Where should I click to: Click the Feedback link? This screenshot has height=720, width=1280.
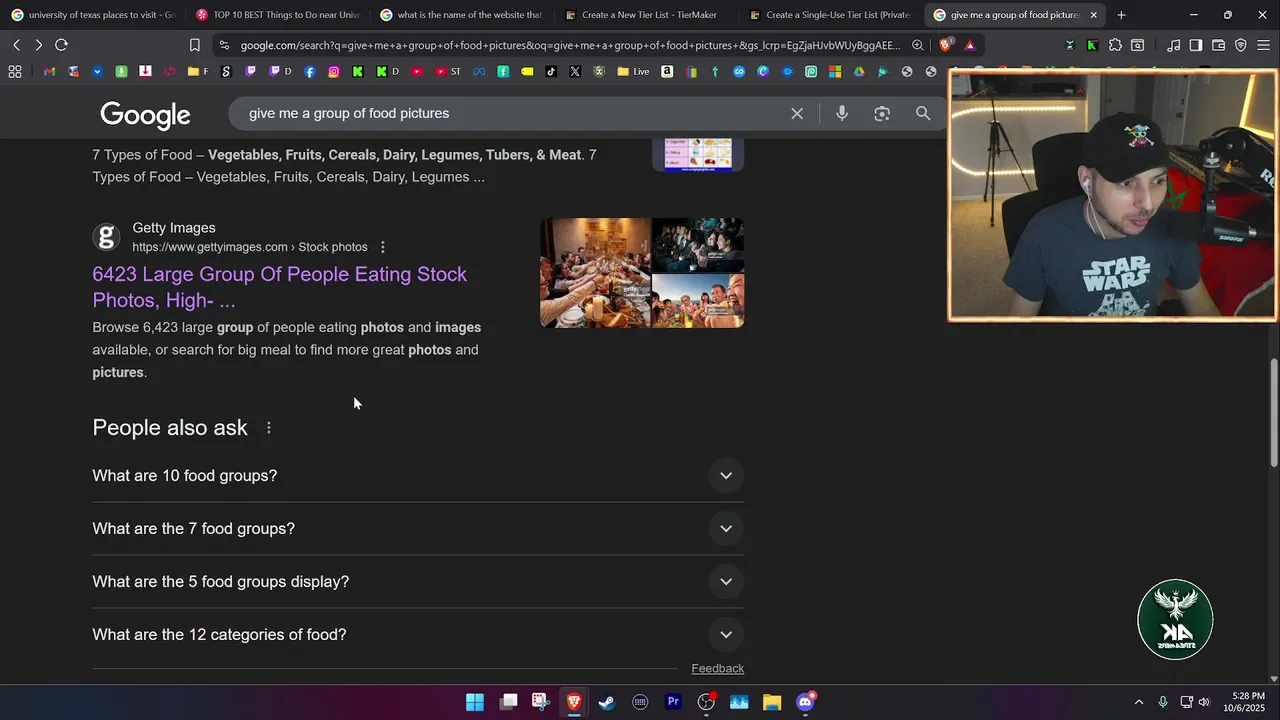pos(717,668)
